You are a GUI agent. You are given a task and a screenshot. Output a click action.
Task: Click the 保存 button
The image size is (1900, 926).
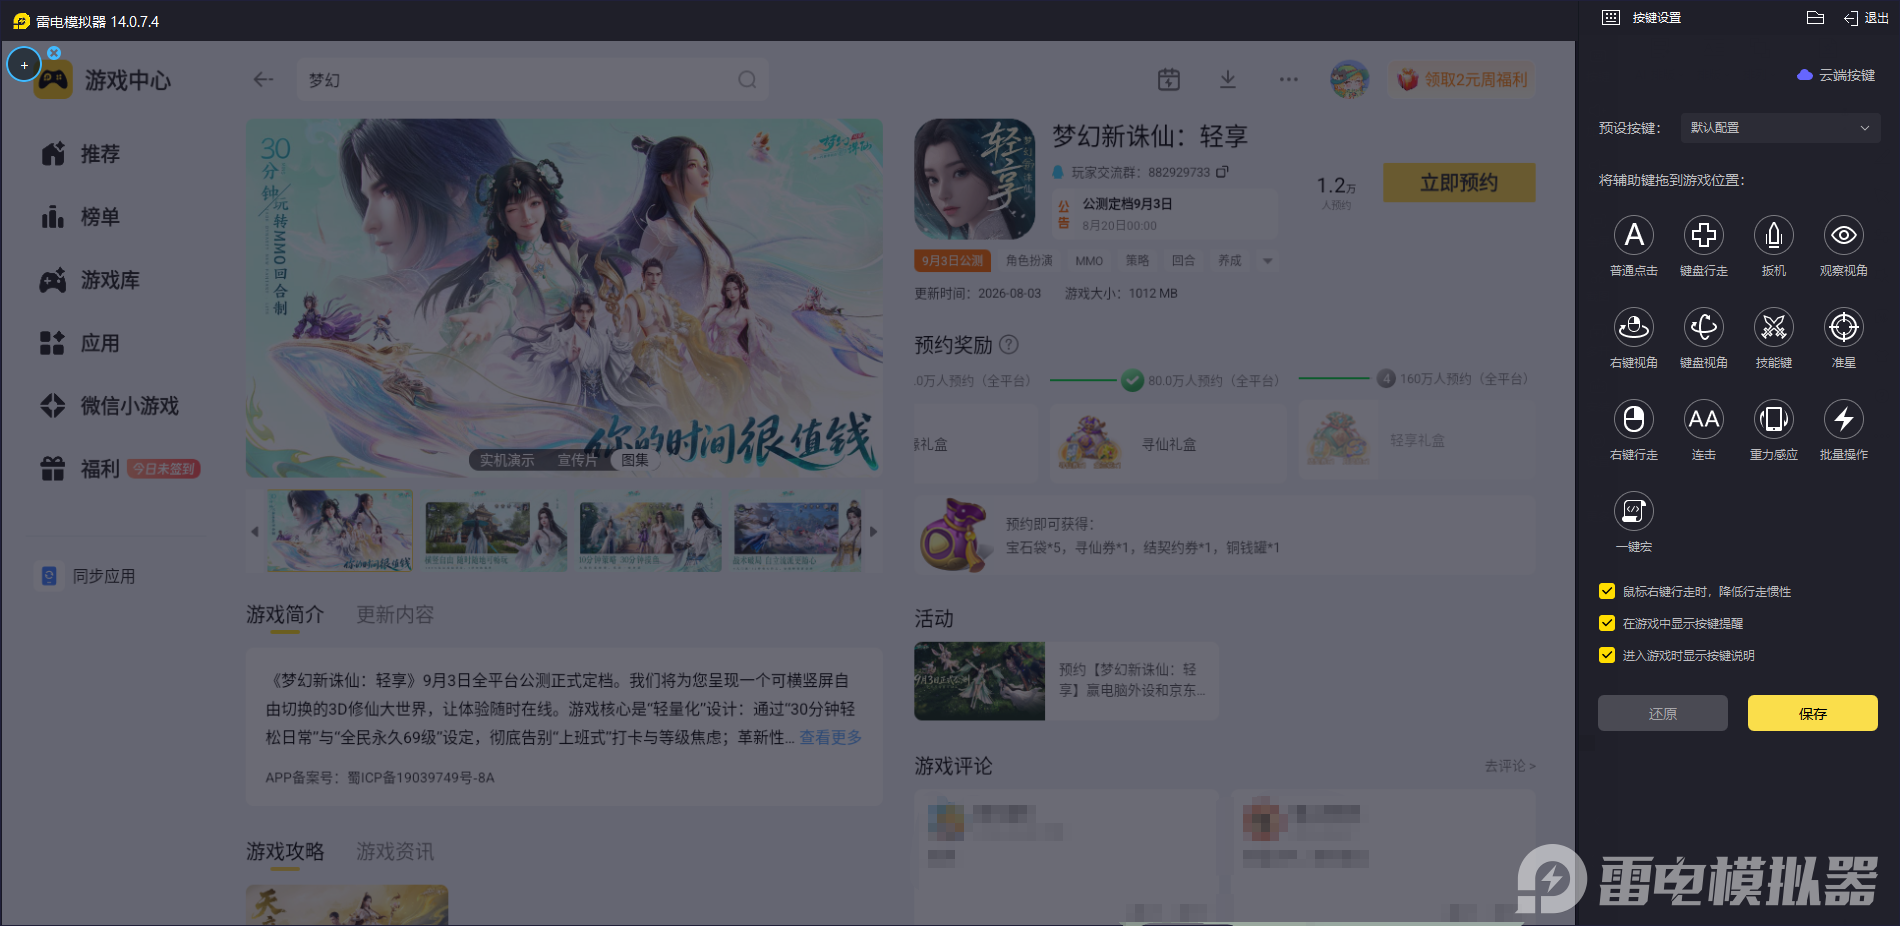click(x=1812, y=713)
